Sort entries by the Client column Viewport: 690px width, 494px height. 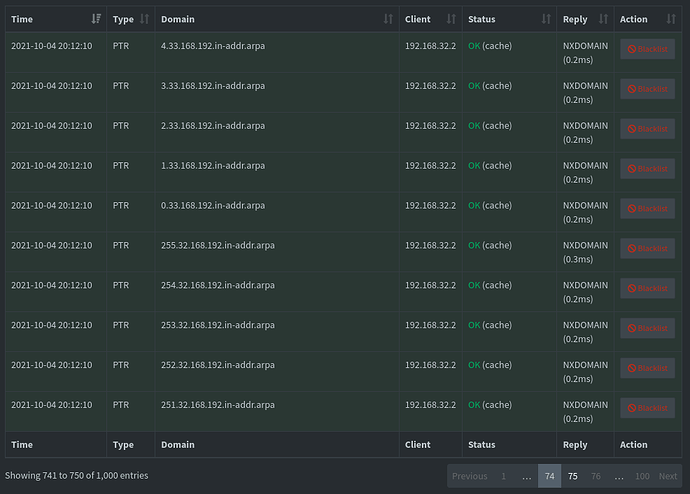pos(451,19)
